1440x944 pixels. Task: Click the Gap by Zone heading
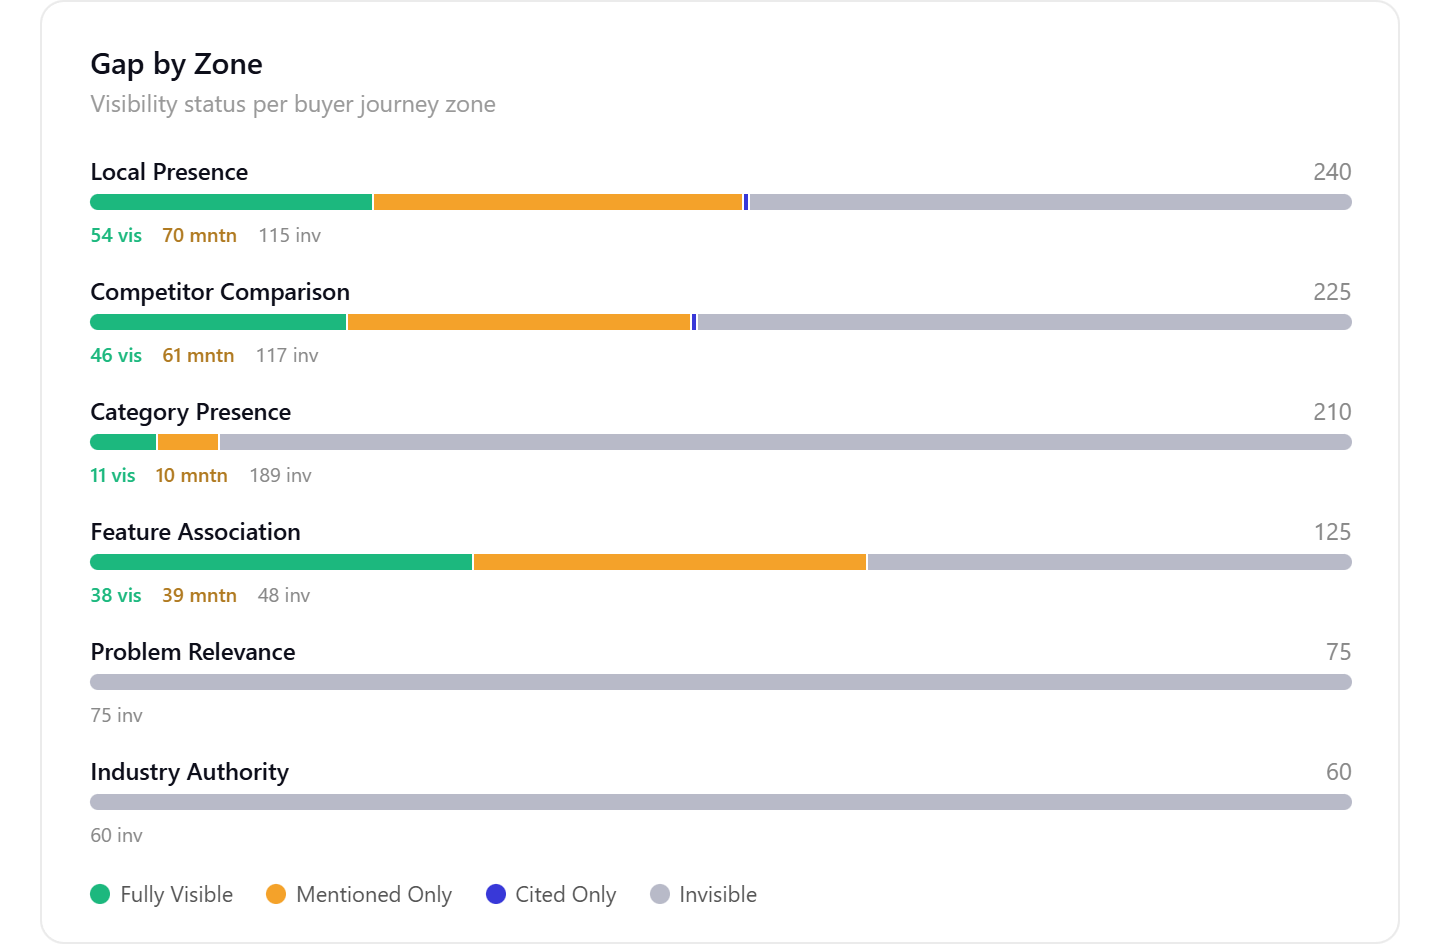coord(176,64)
